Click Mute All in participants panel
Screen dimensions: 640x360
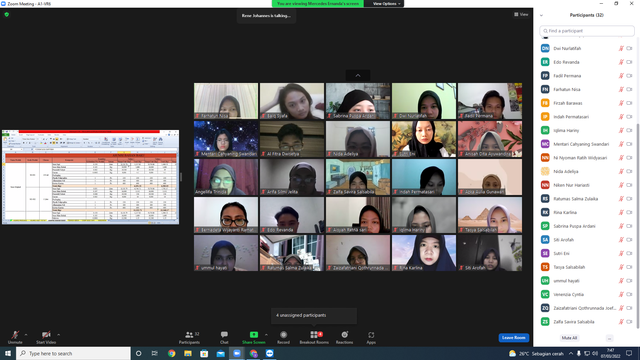pos(569,338)
